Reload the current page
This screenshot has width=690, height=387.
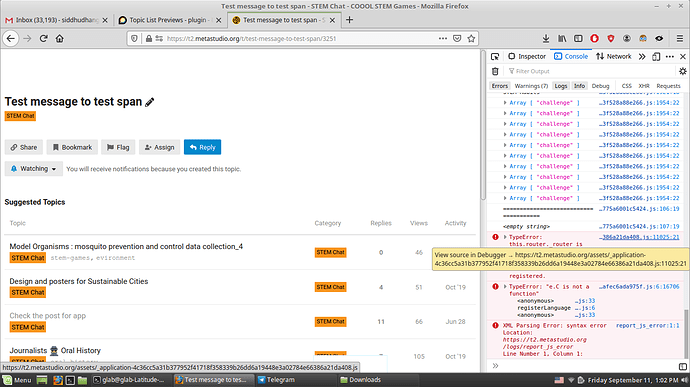click(43, 39)
